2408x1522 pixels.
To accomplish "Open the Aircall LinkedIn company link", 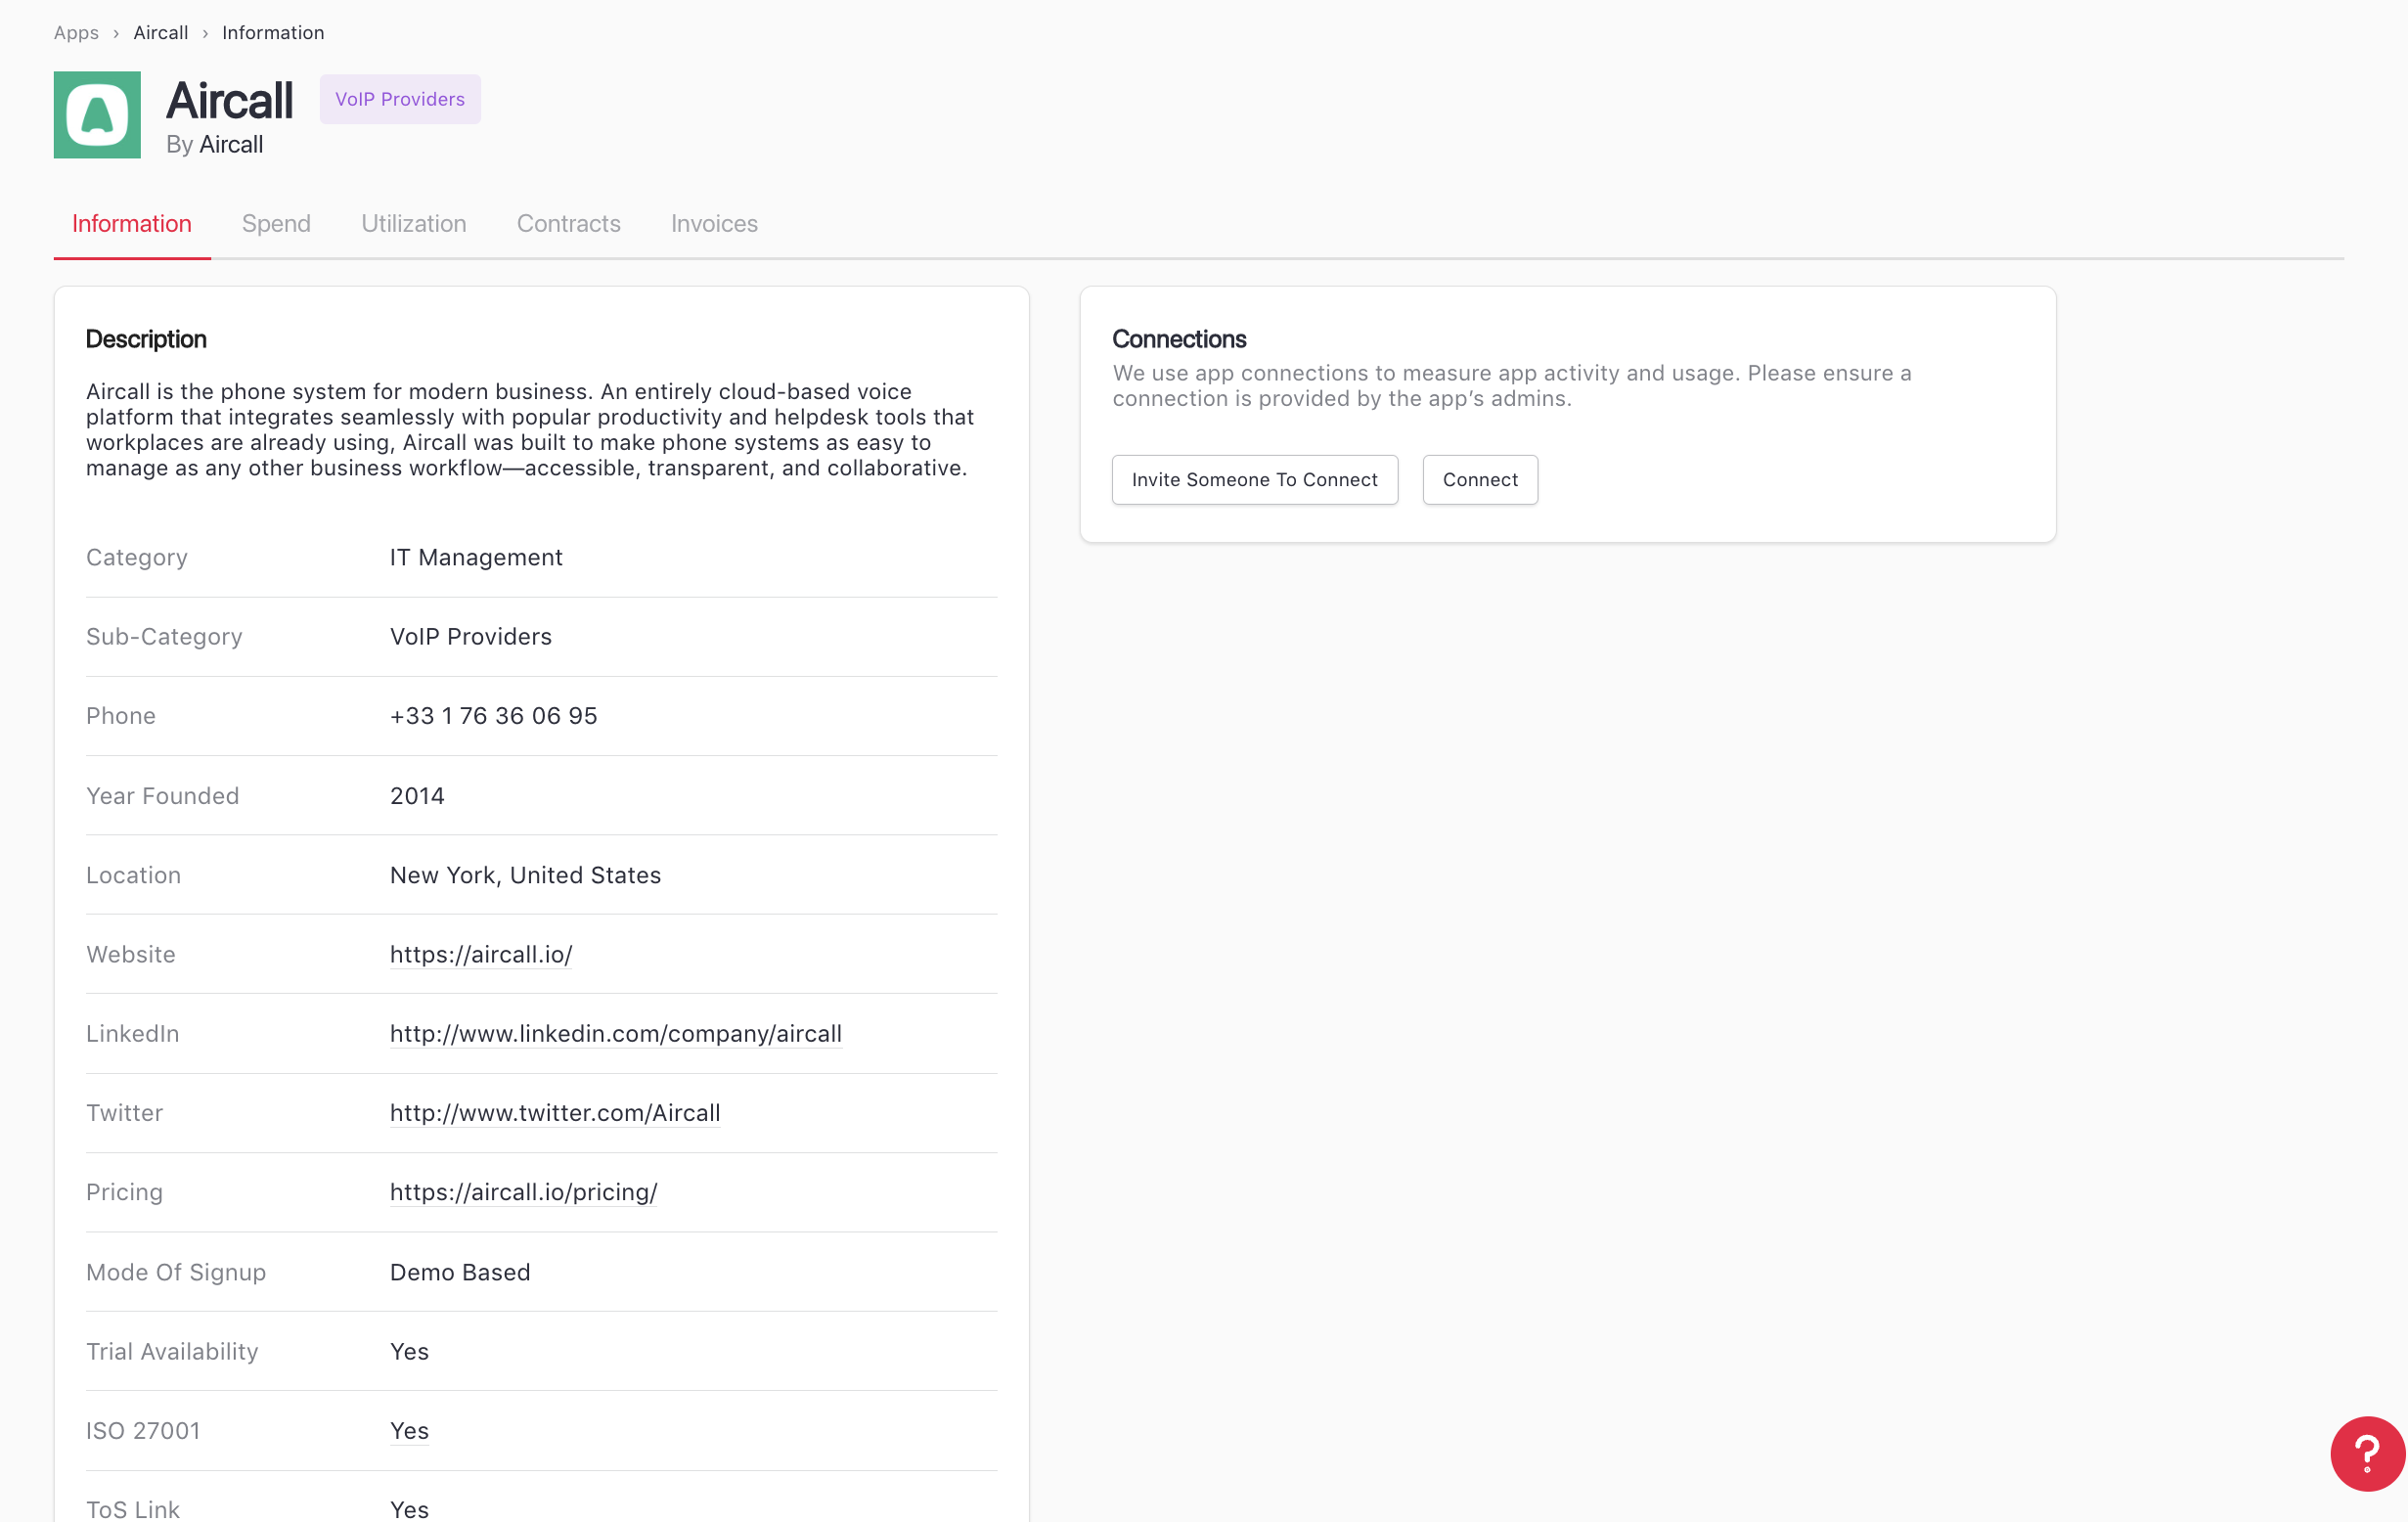I will coord(615,1033).
